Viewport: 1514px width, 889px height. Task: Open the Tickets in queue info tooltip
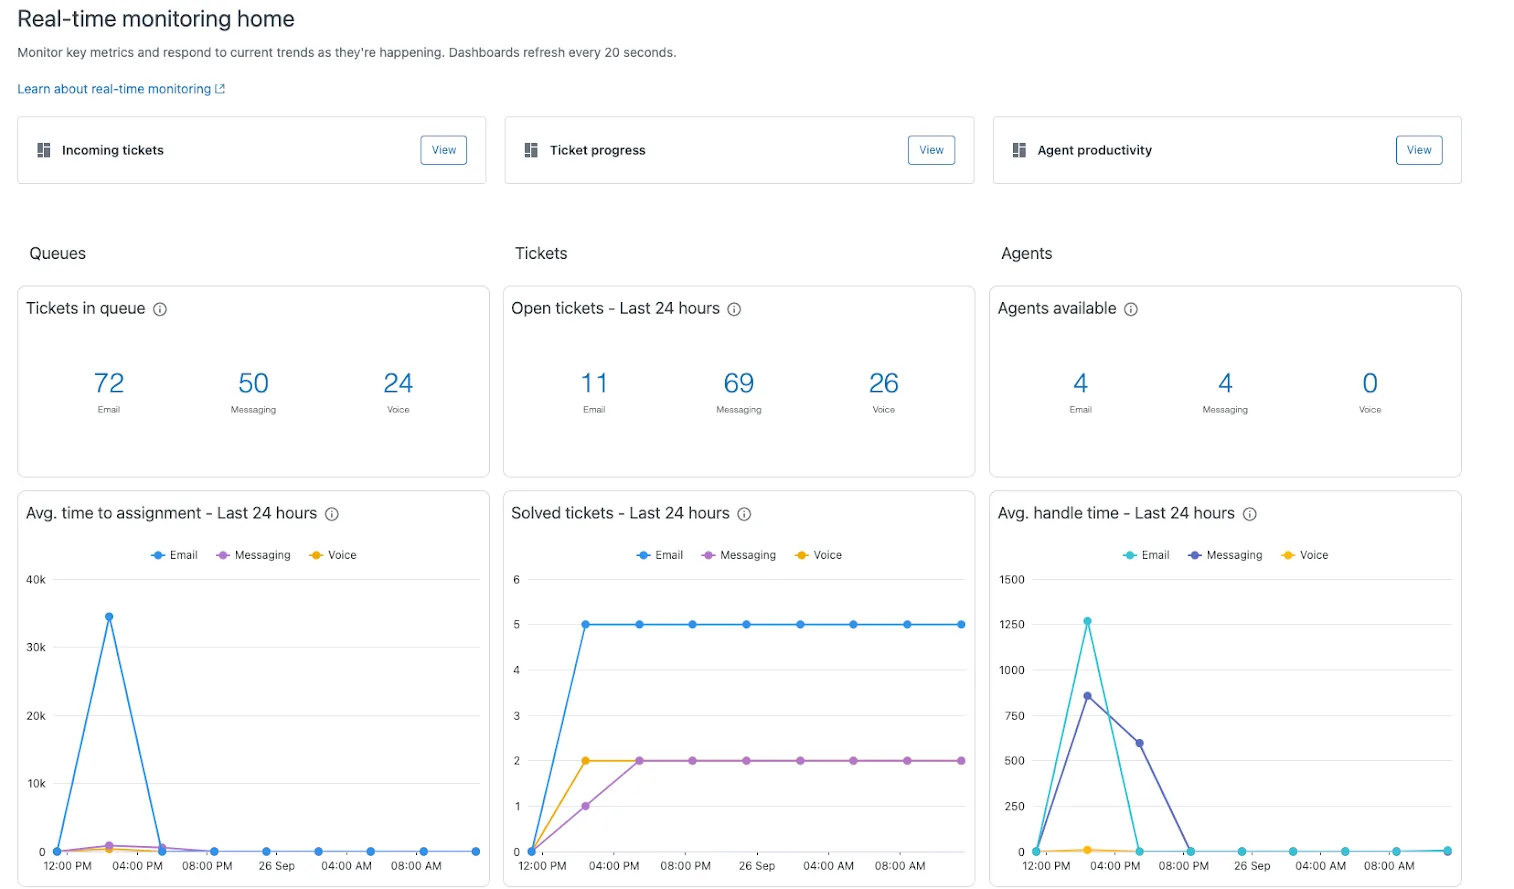(160, 309)
